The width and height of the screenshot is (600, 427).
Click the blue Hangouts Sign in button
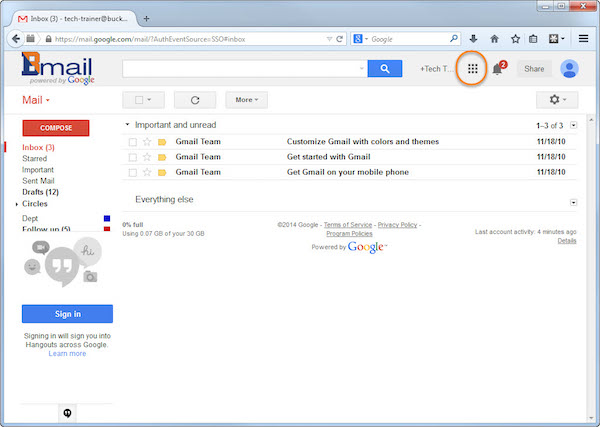(67, 314)
